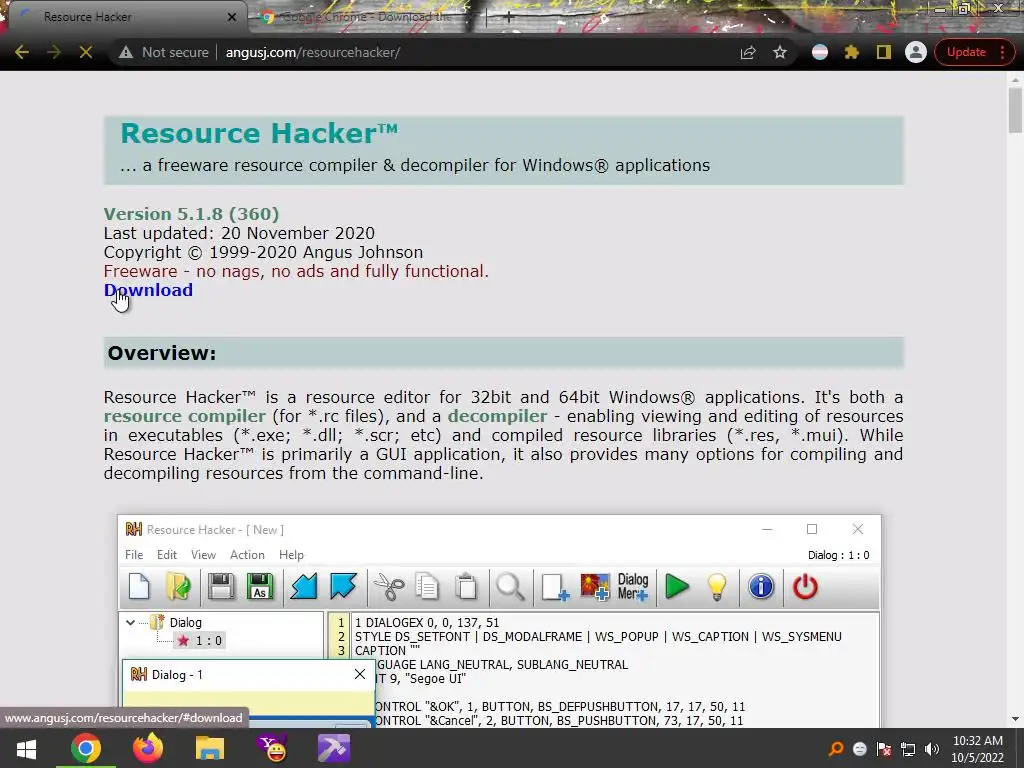Click the Save As green floppy icon

tap(260, 586)
